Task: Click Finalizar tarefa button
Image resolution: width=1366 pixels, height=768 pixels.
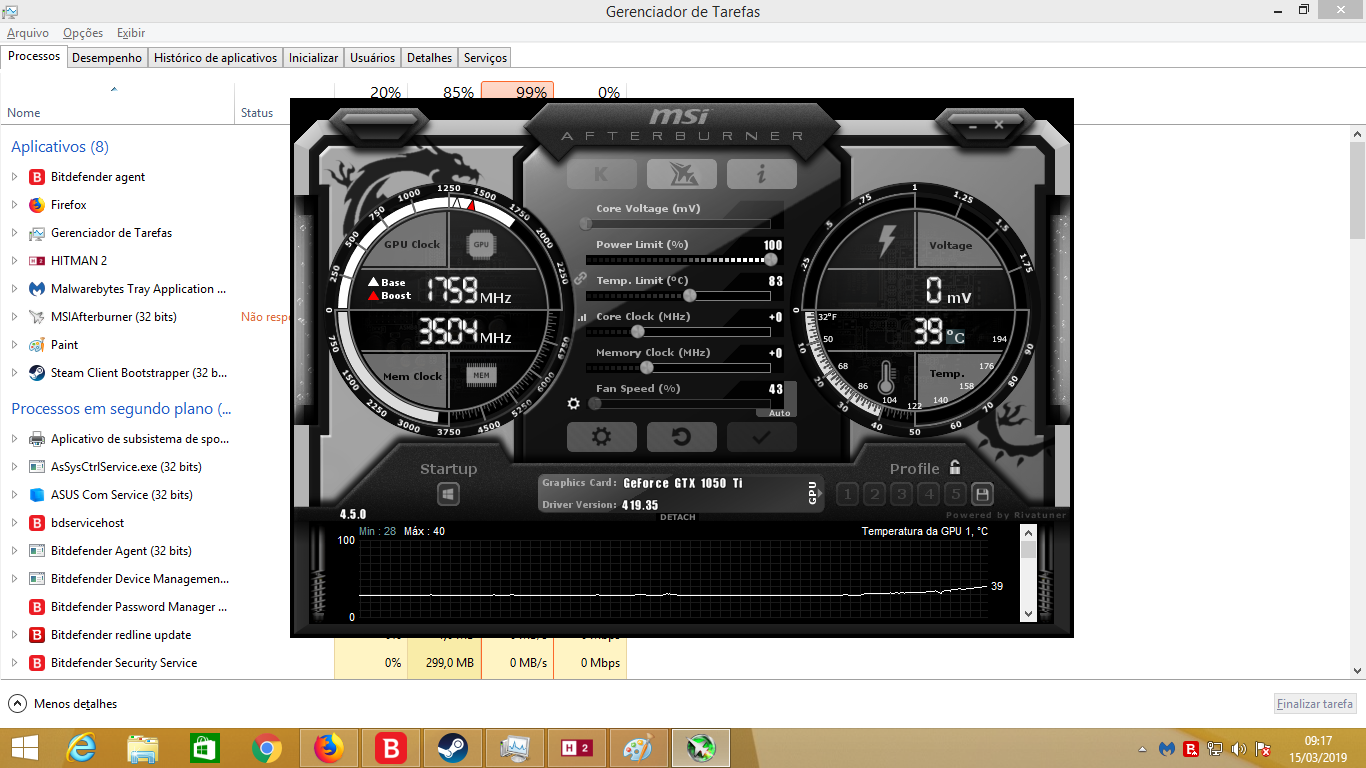Action: [x=1315, y=704]
